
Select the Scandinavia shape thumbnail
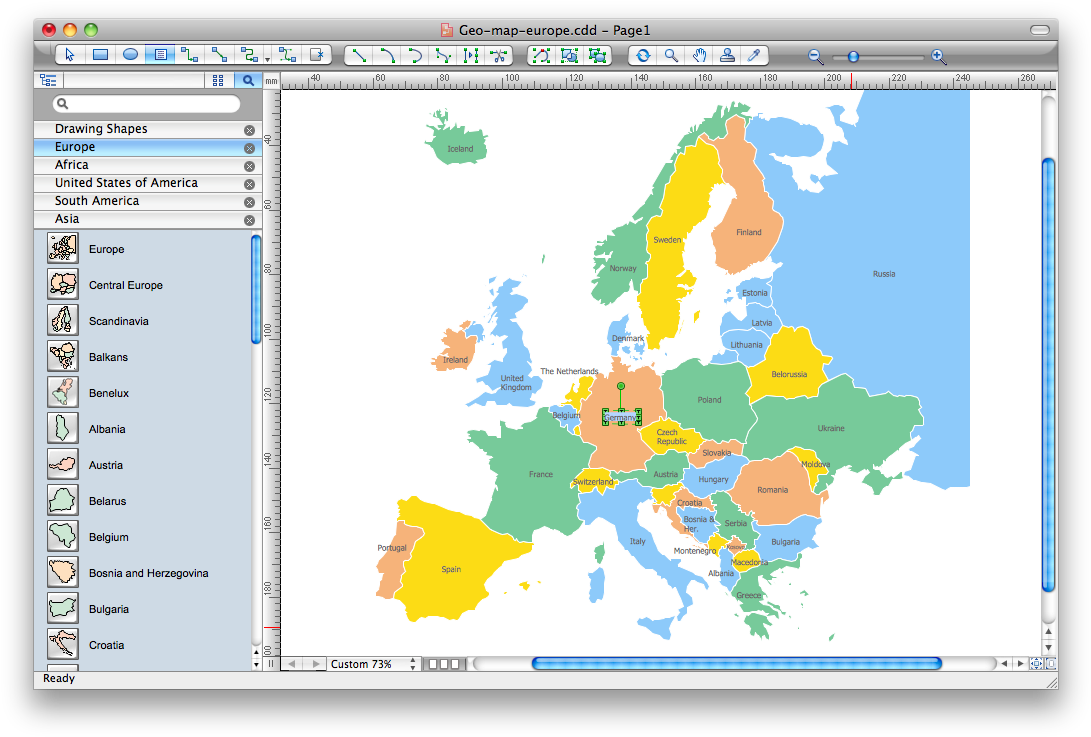click(x=62, y=320)
